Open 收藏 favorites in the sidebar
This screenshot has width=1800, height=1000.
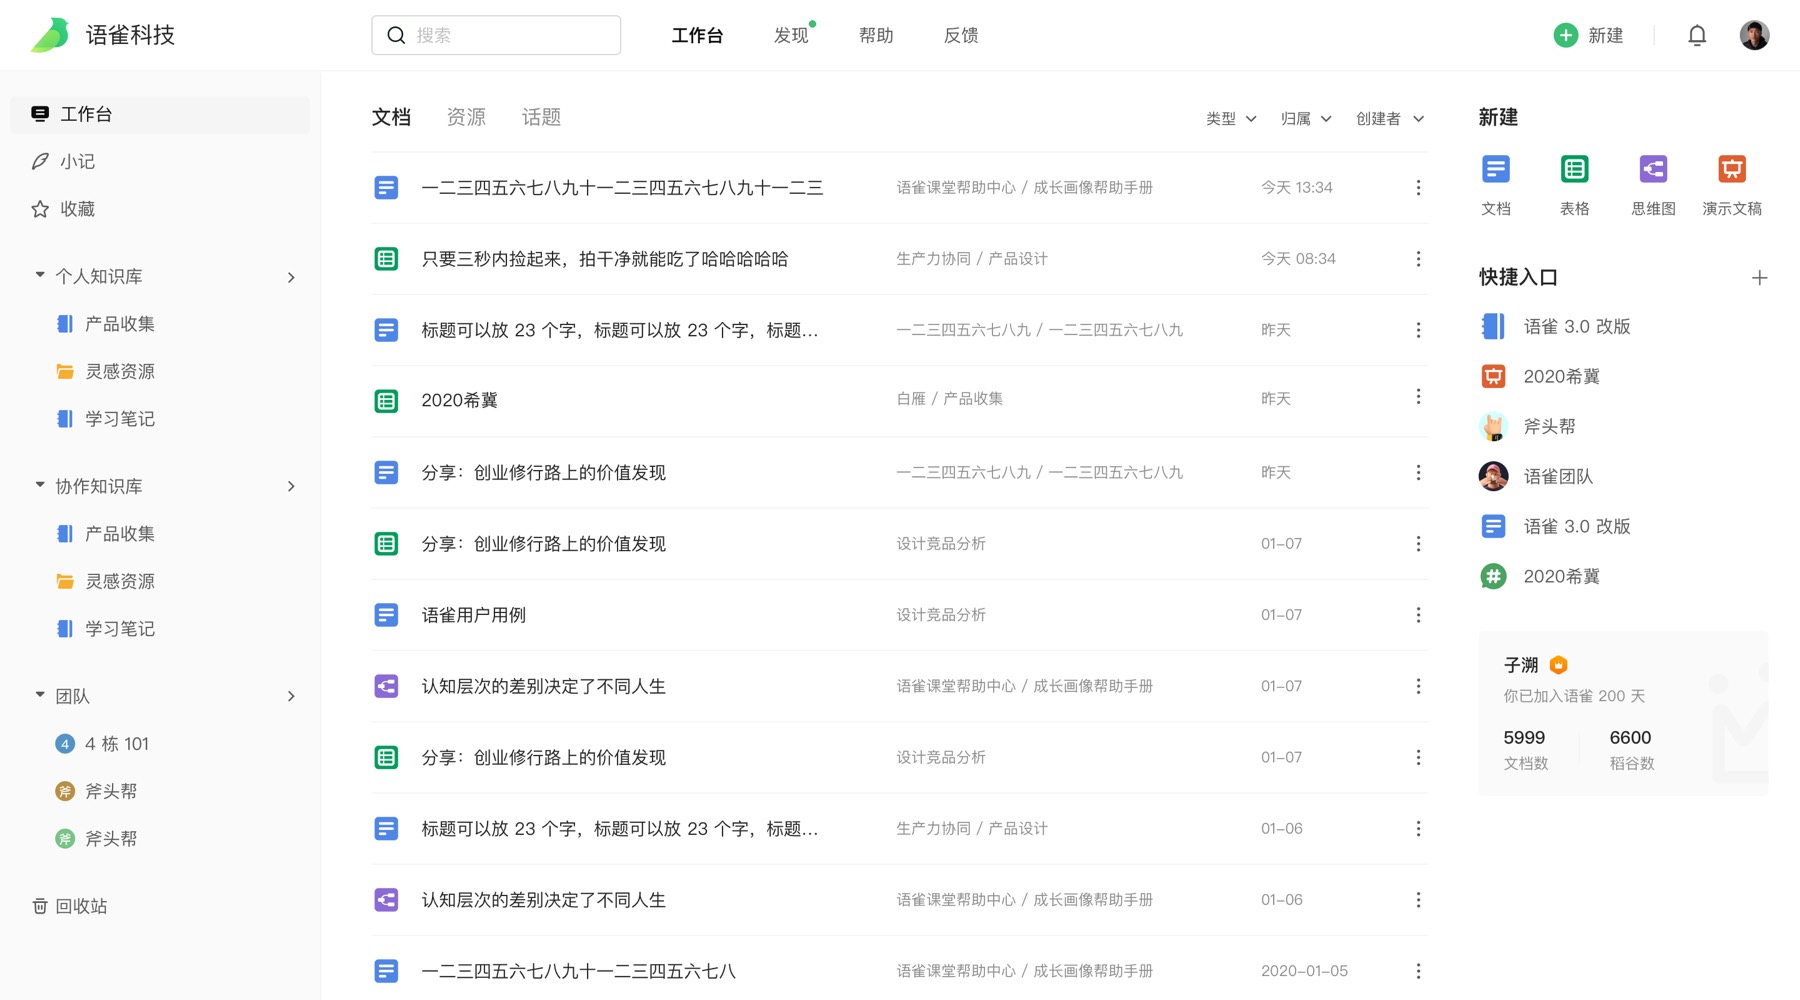pos(63,209)
